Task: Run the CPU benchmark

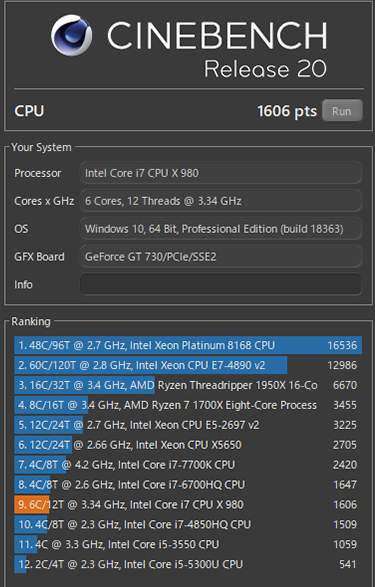Action: [342, 111]
